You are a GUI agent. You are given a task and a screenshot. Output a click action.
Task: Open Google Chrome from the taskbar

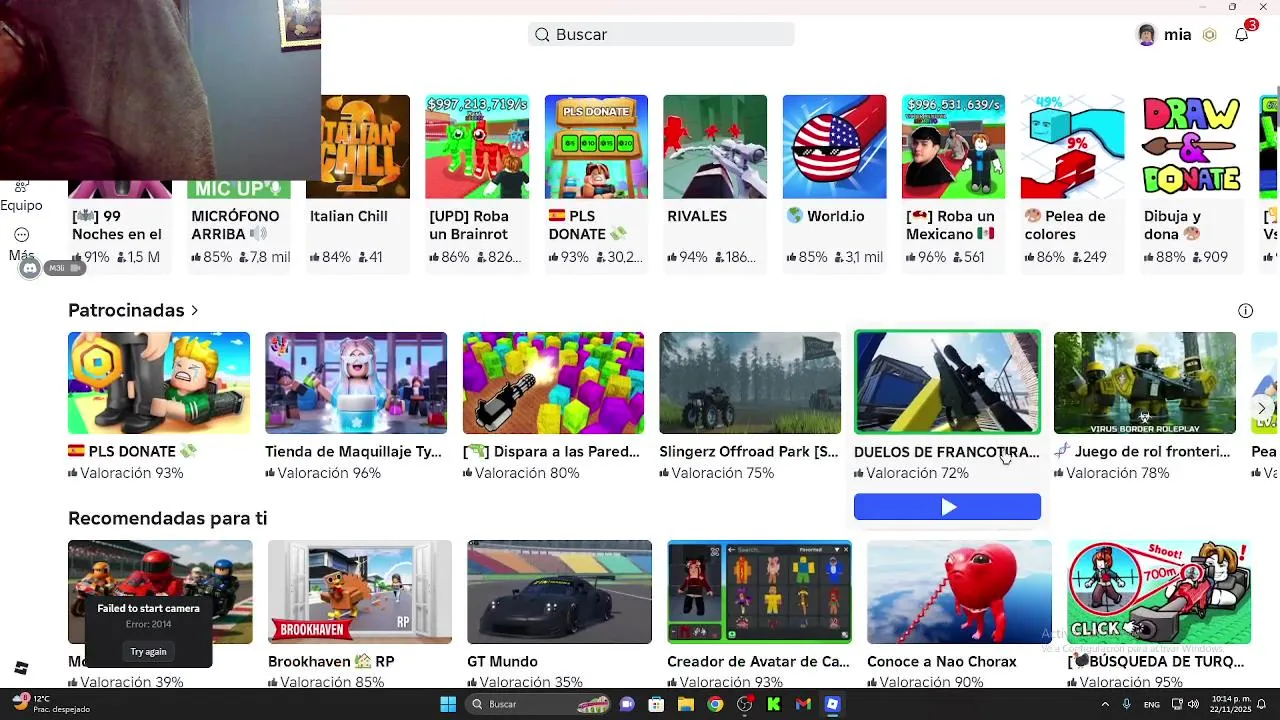click(x=715, y=704)
